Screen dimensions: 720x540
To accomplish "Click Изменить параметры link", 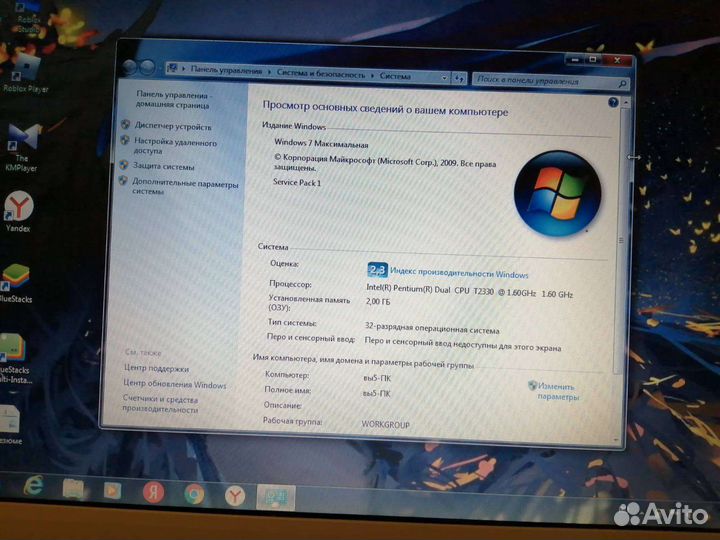I will (x=557, y=391).
